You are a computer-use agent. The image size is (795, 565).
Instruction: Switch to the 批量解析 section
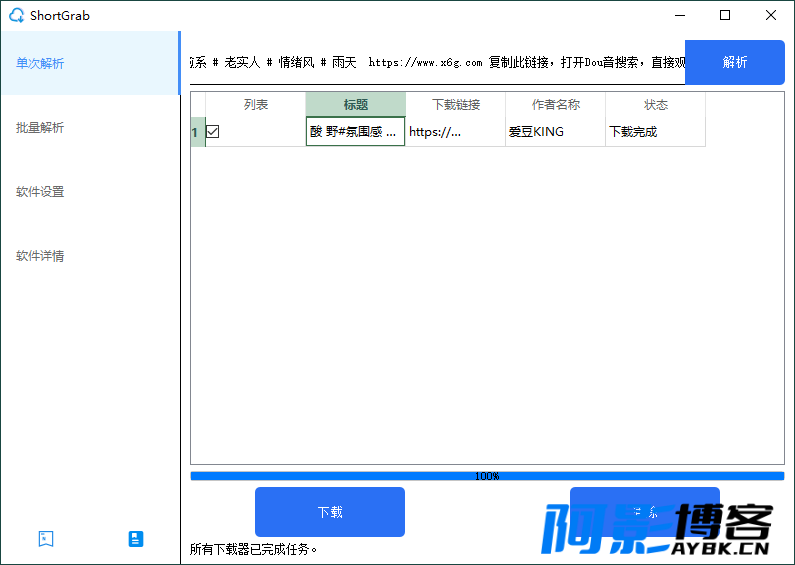click(40, 127)
